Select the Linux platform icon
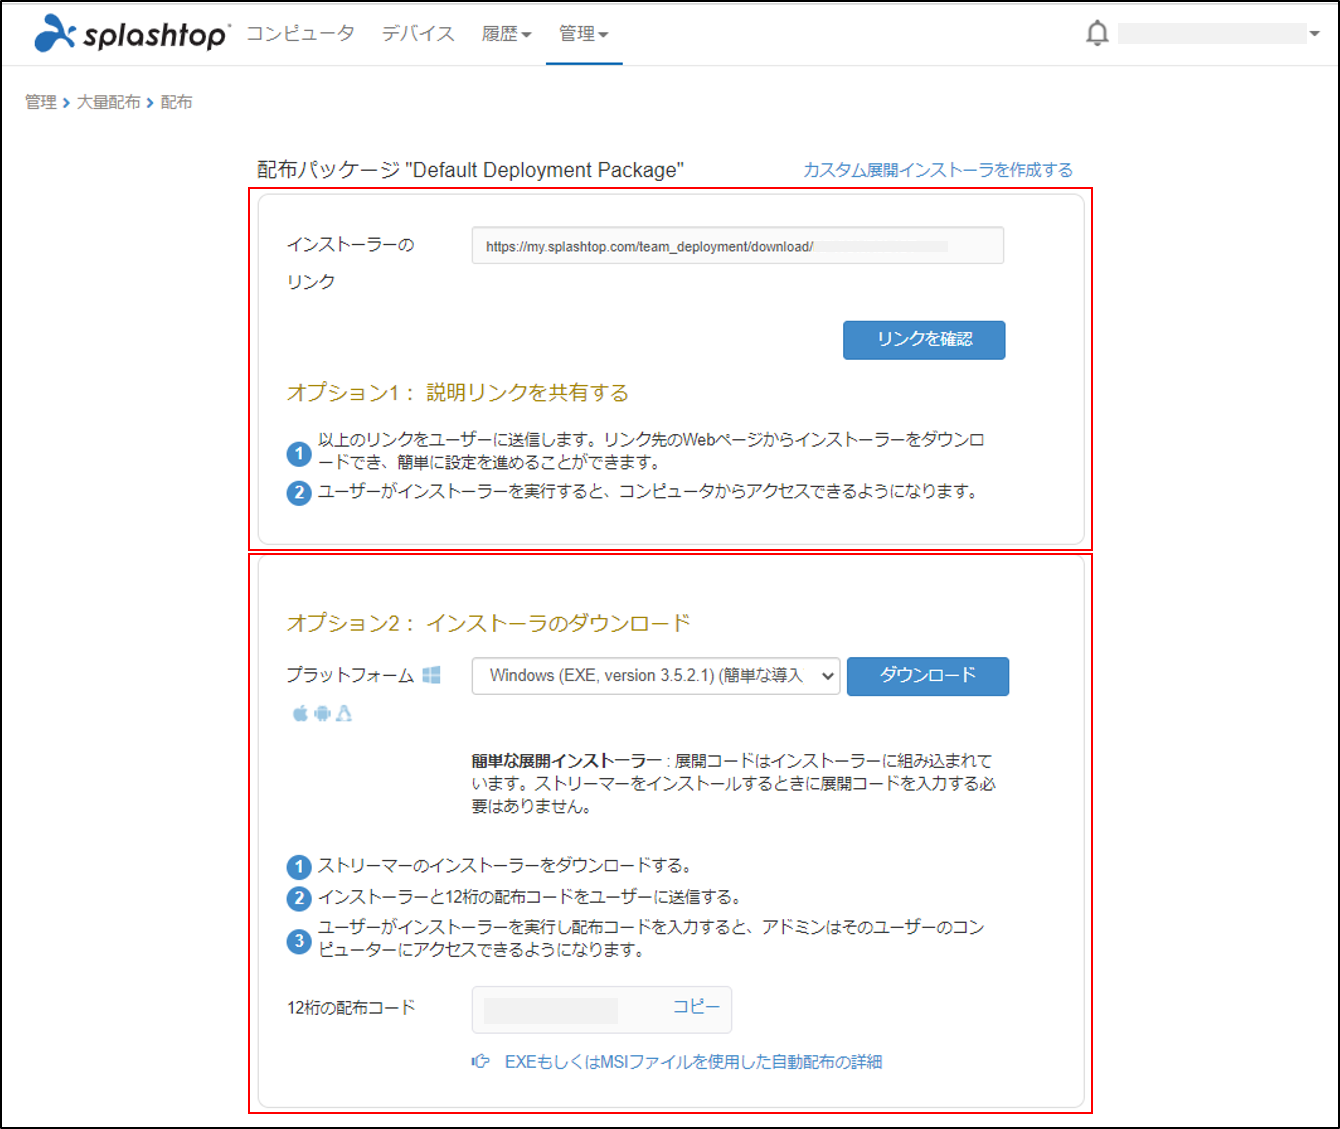This screenshot has height=1129, width=1340. coord(344,713)
